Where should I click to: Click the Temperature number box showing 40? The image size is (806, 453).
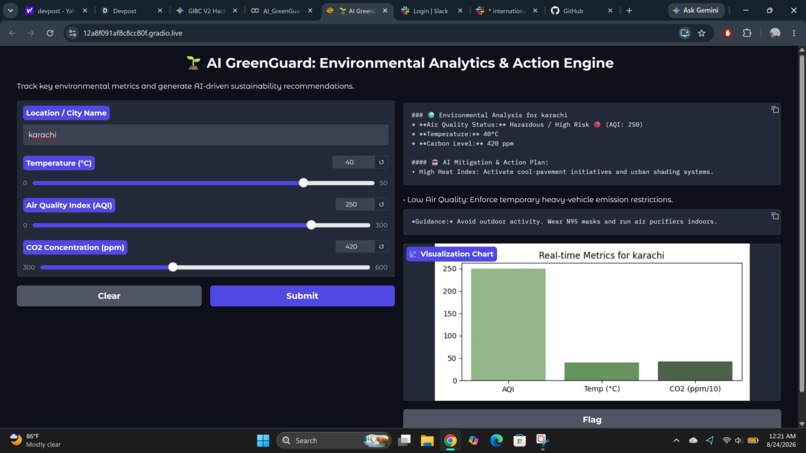pyautogui.click(x=353, y=162)
